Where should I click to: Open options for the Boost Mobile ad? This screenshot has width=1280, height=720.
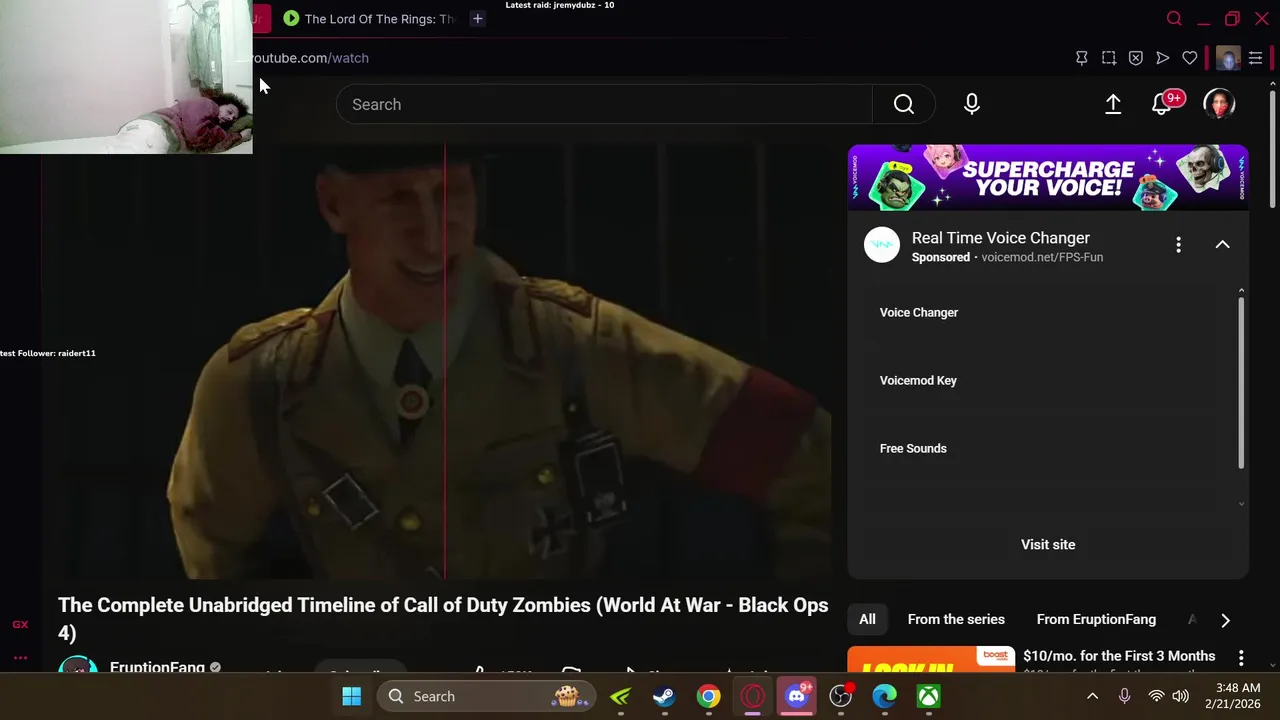point(1241,658)
